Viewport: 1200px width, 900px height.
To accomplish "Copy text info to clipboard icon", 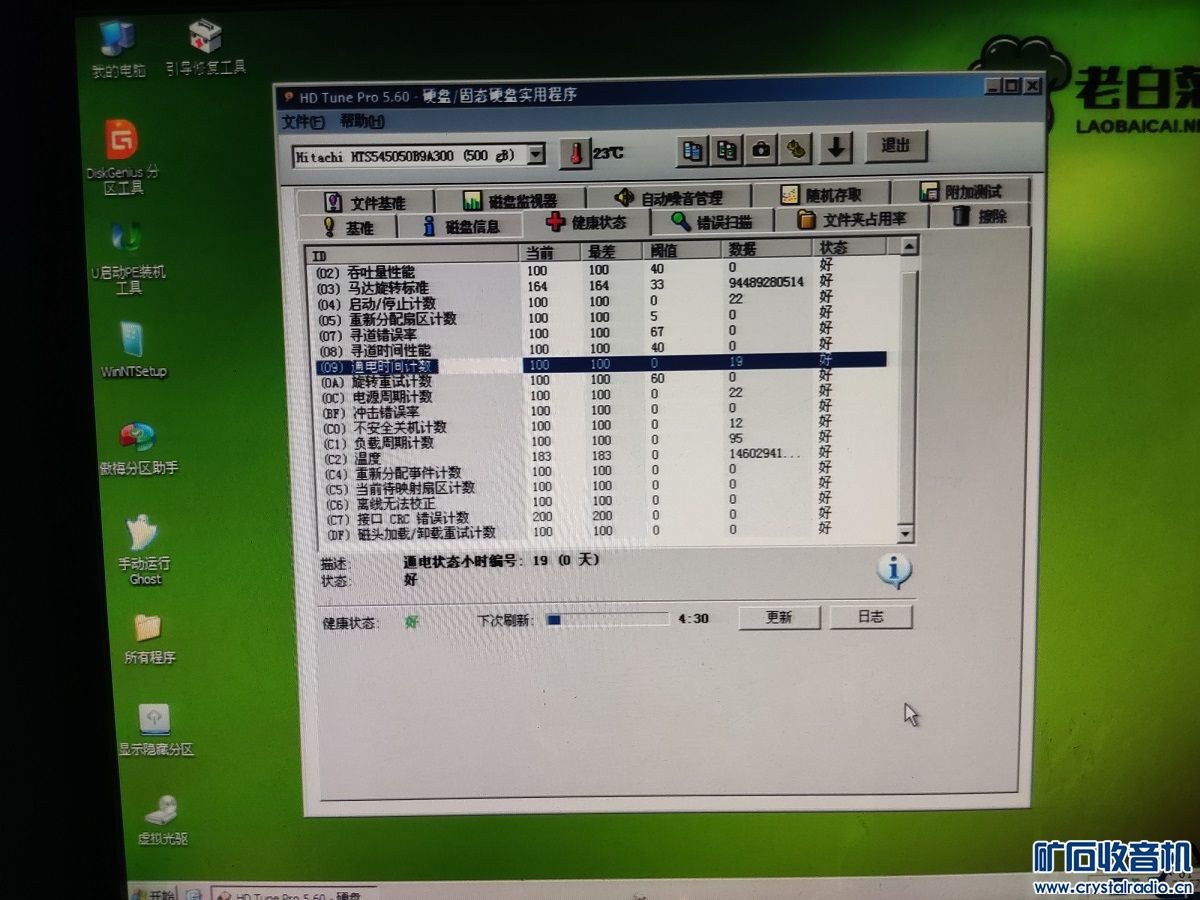I will (x=693, y=150).
